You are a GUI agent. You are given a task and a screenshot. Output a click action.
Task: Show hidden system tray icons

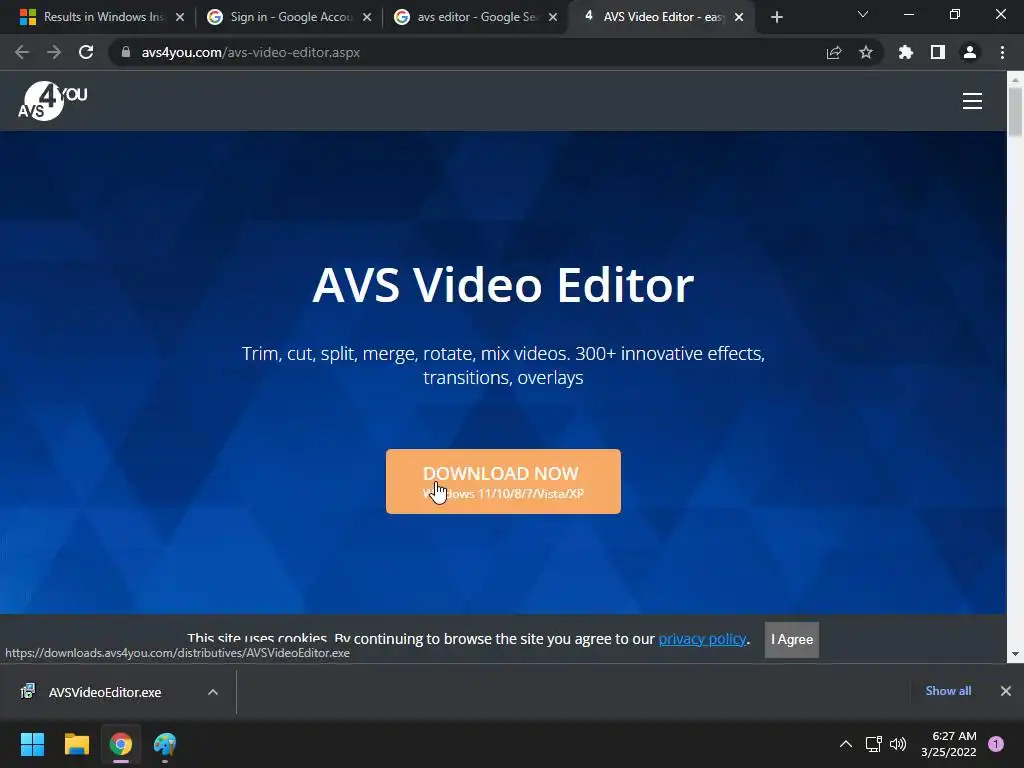[846, 744]
